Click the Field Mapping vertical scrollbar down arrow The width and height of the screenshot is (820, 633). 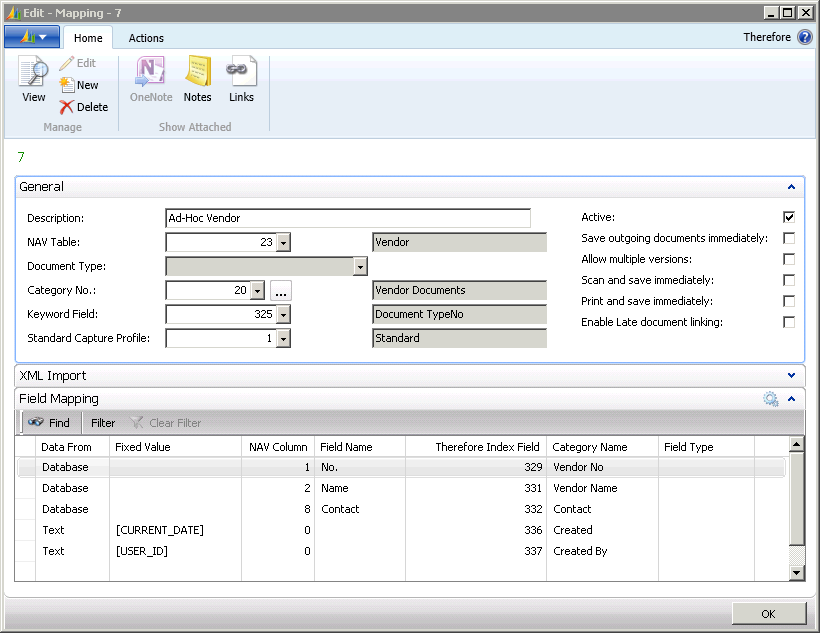tap(796, 572)
